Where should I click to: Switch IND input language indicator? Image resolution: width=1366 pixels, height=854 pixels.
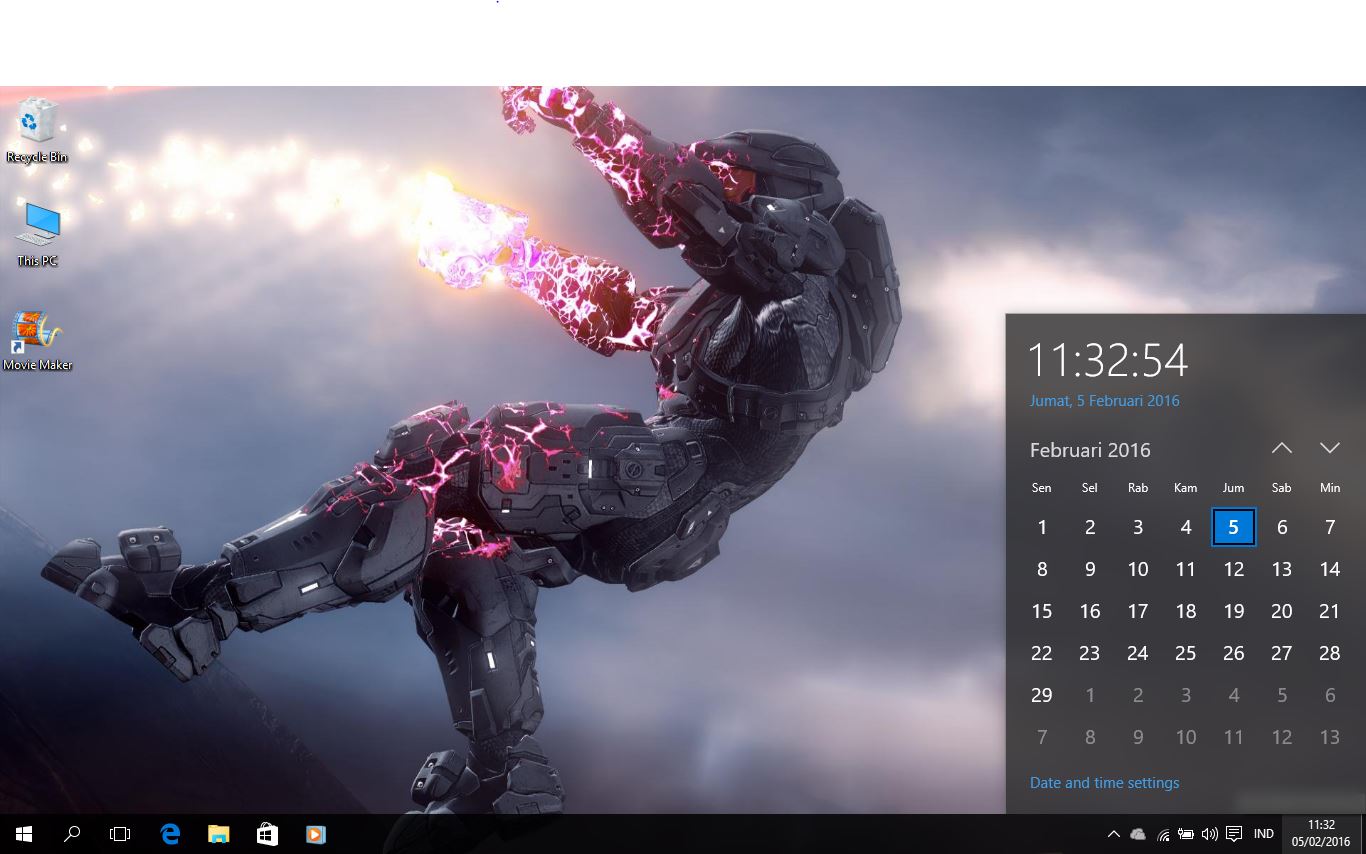(1264, 834)
